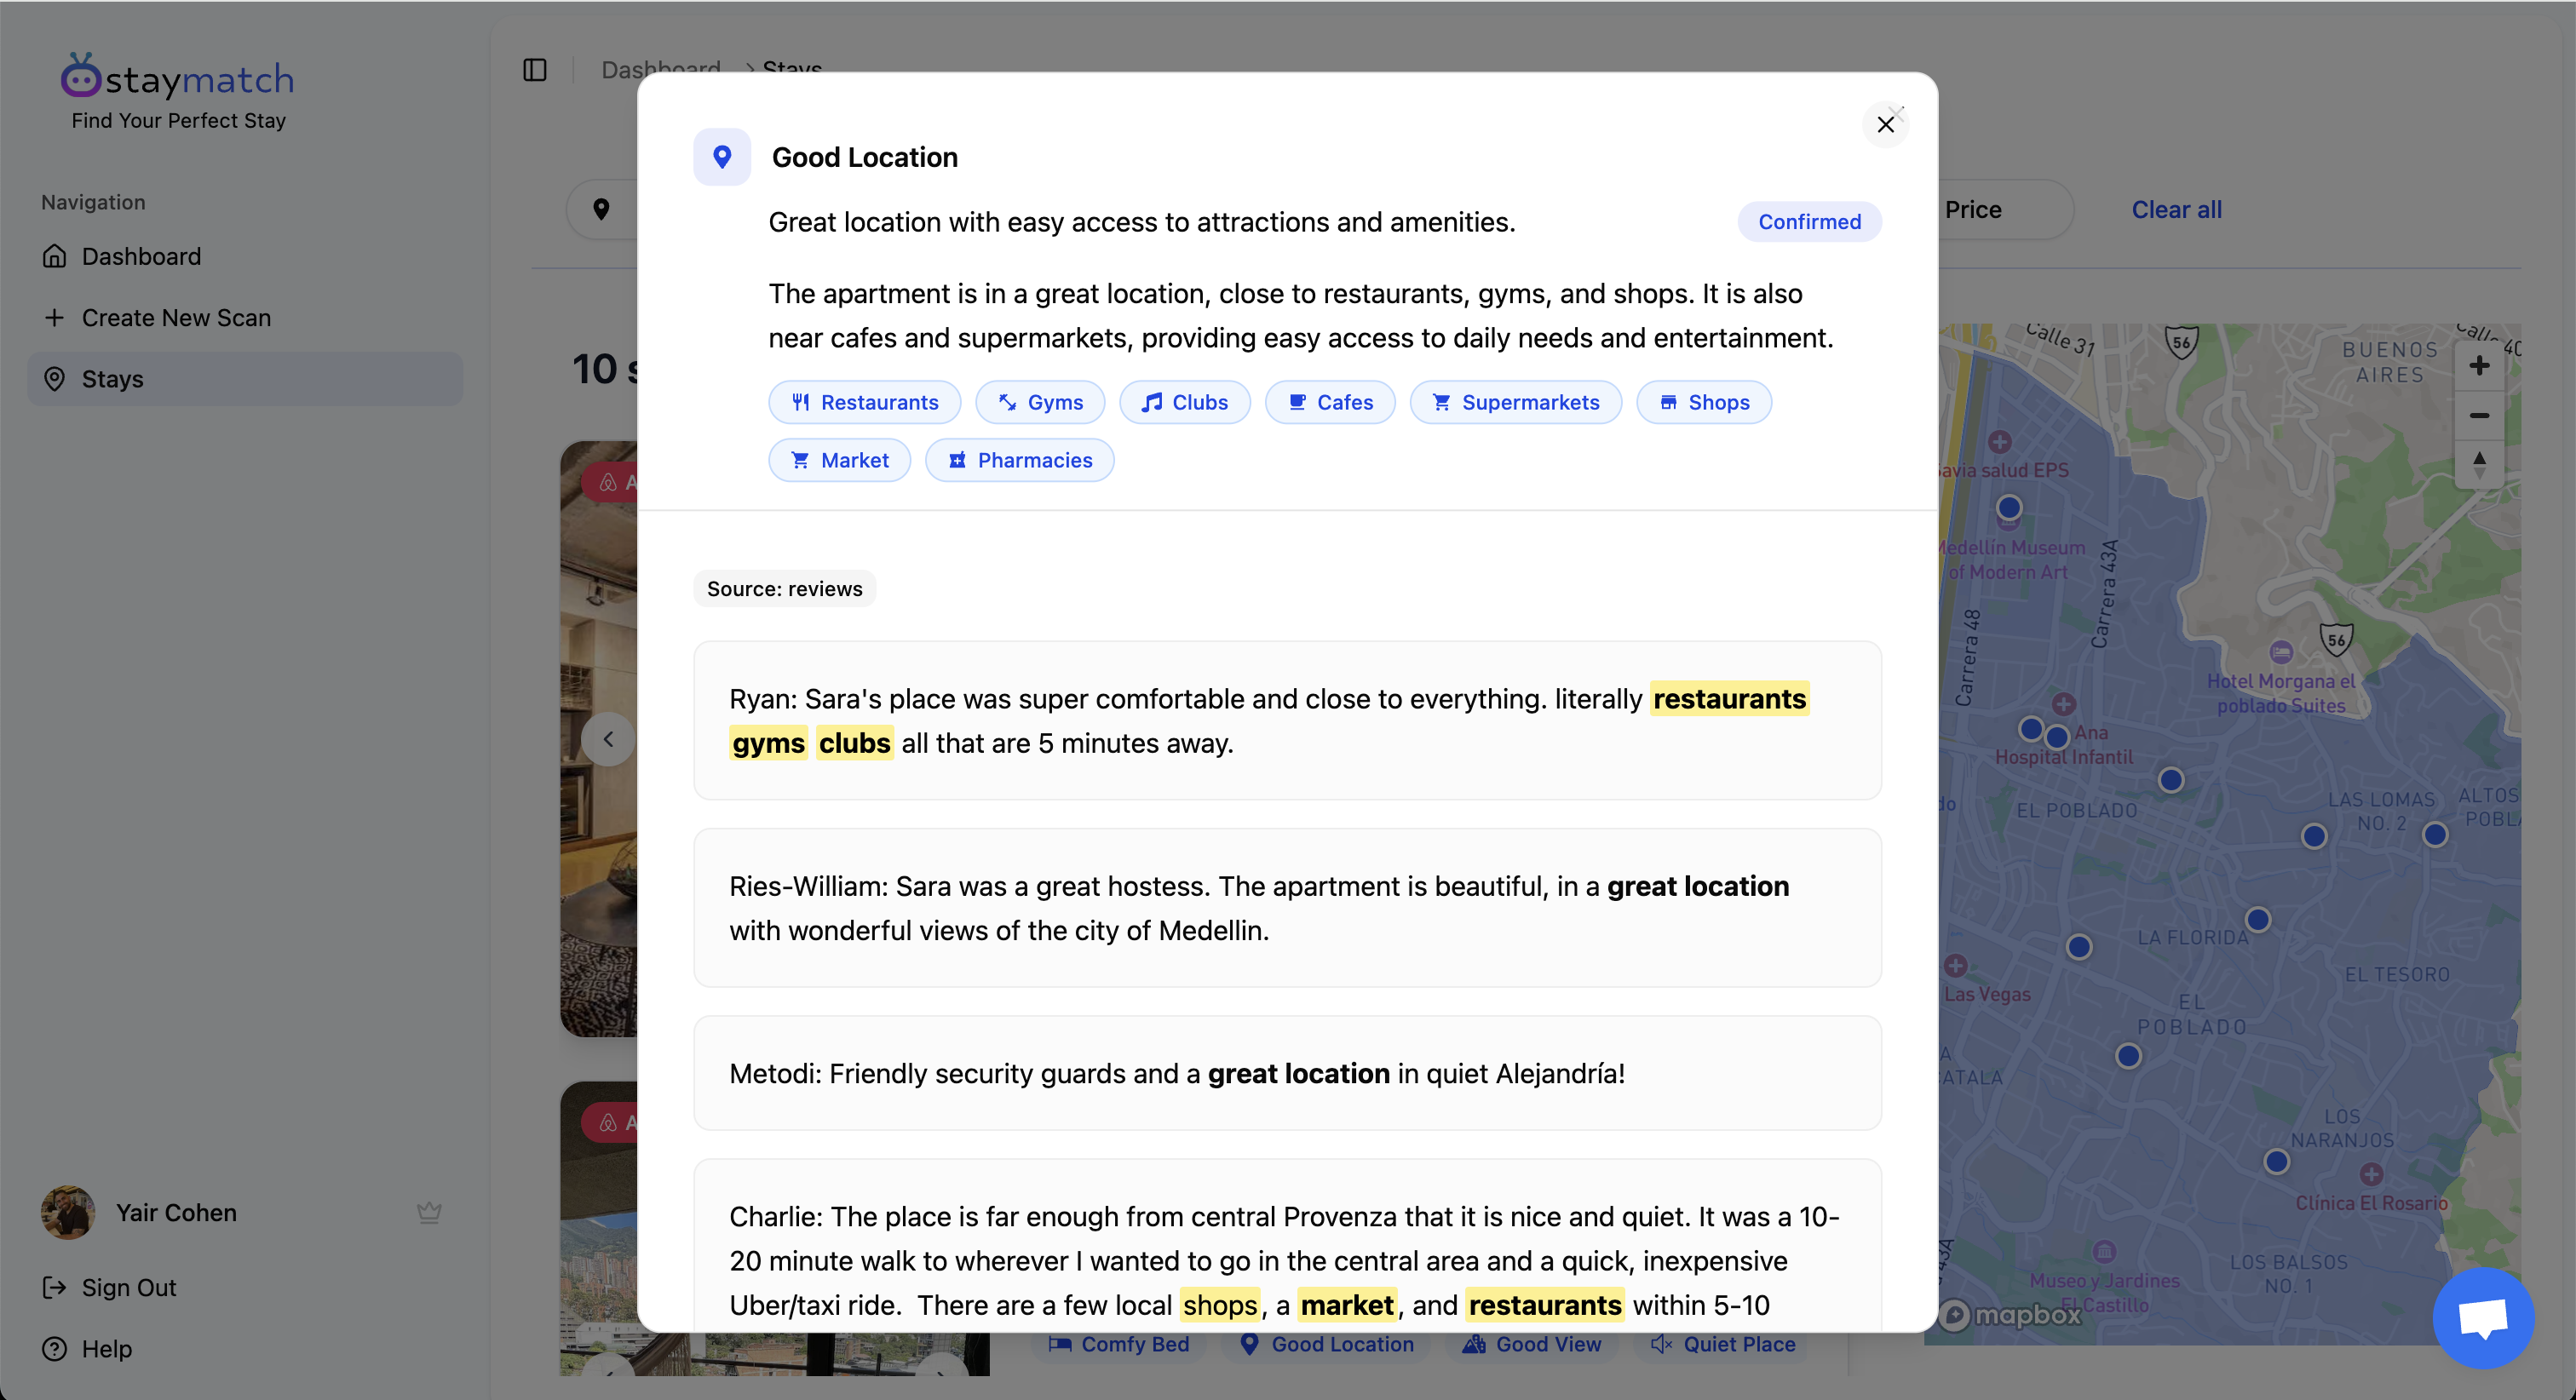
Task: Reset map bearing with compass button
Action: [2479, 464]
